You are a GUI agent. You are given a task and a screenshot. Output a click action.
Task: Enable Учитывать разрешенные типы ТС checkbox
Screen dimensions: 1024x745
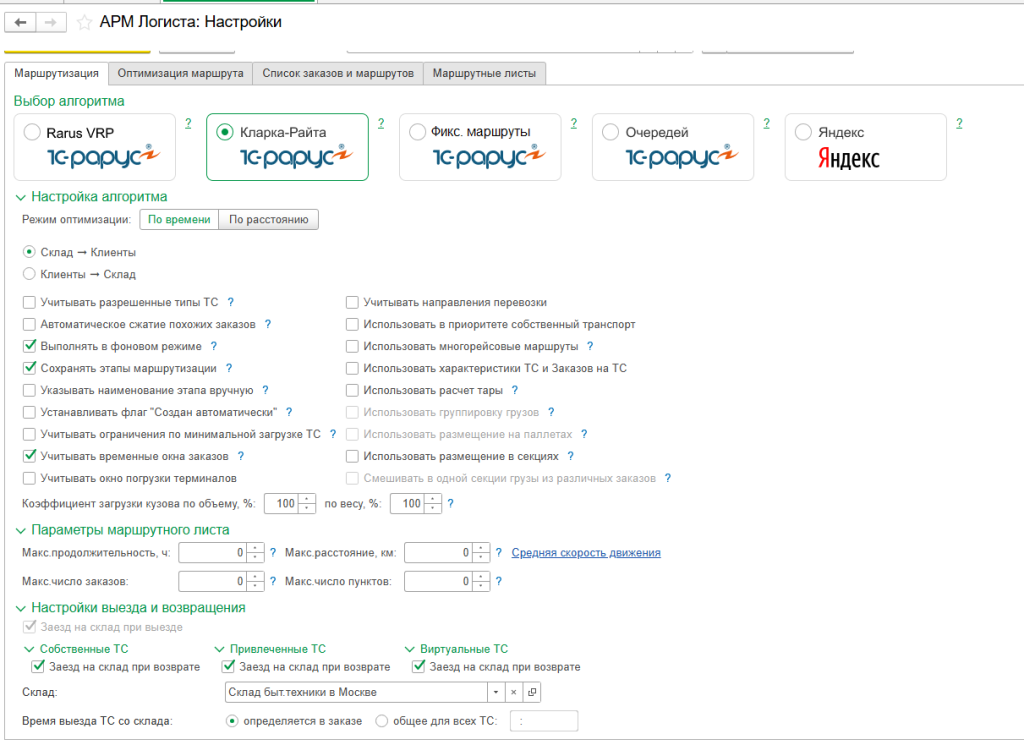[x=29, y=302]
